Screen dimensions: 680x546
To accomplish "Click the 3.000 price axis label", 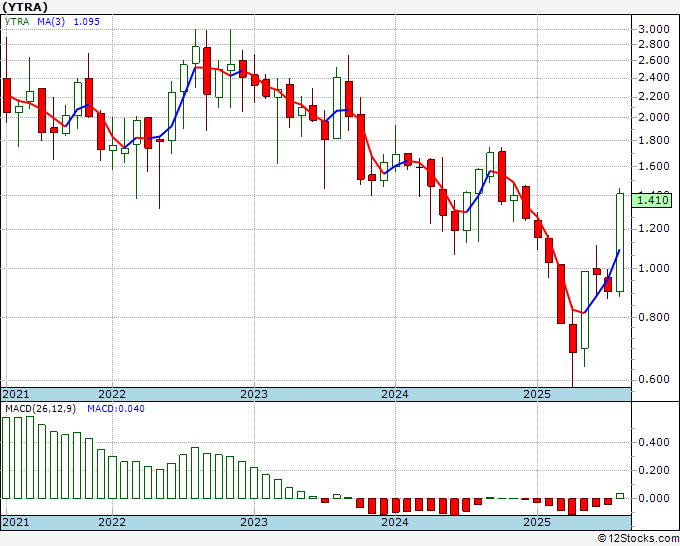I will (x=654, y=29).
